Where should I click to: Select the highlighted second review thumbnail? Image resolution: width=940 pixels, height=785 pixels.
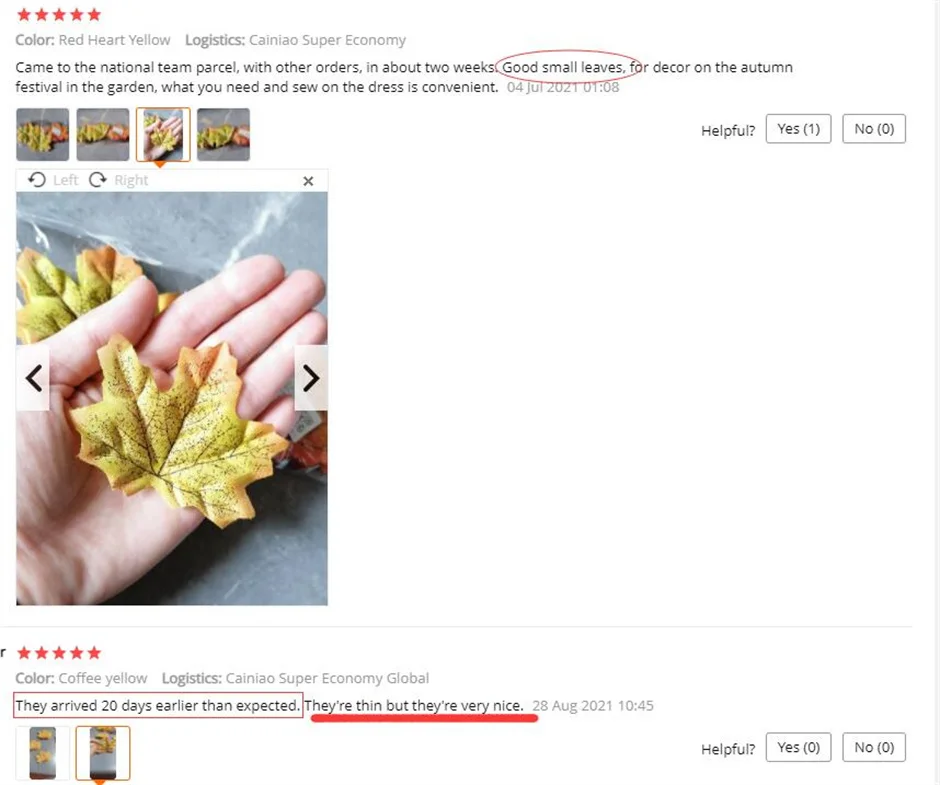(103, 753)
